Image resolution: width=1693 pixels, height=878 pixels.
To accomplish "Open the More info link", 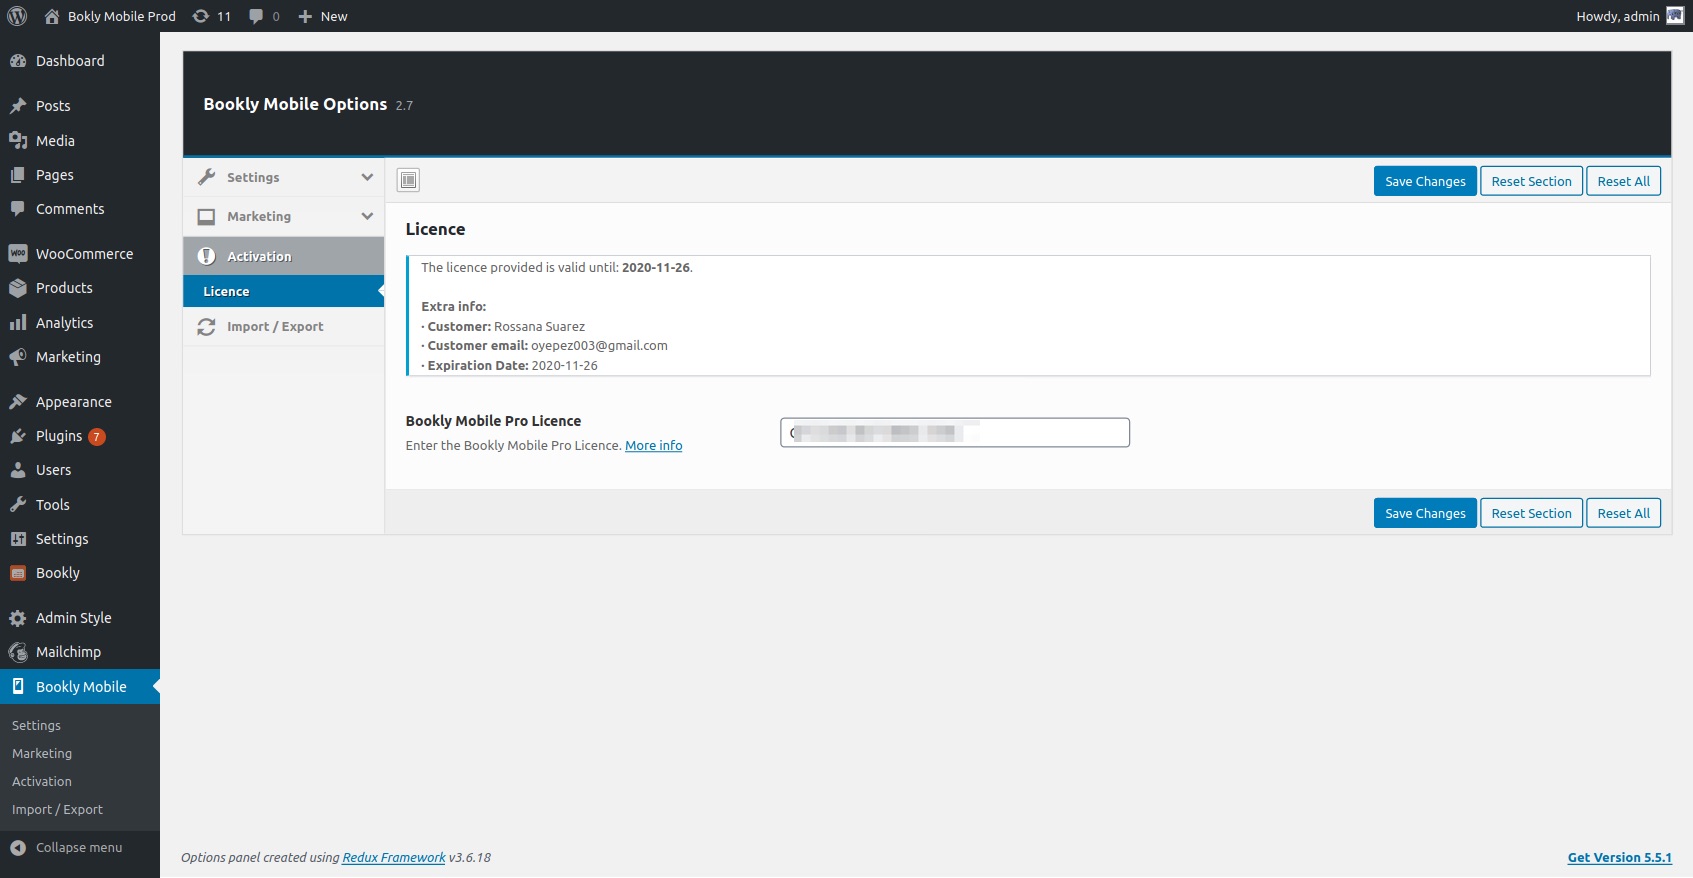I will [654, 446].
